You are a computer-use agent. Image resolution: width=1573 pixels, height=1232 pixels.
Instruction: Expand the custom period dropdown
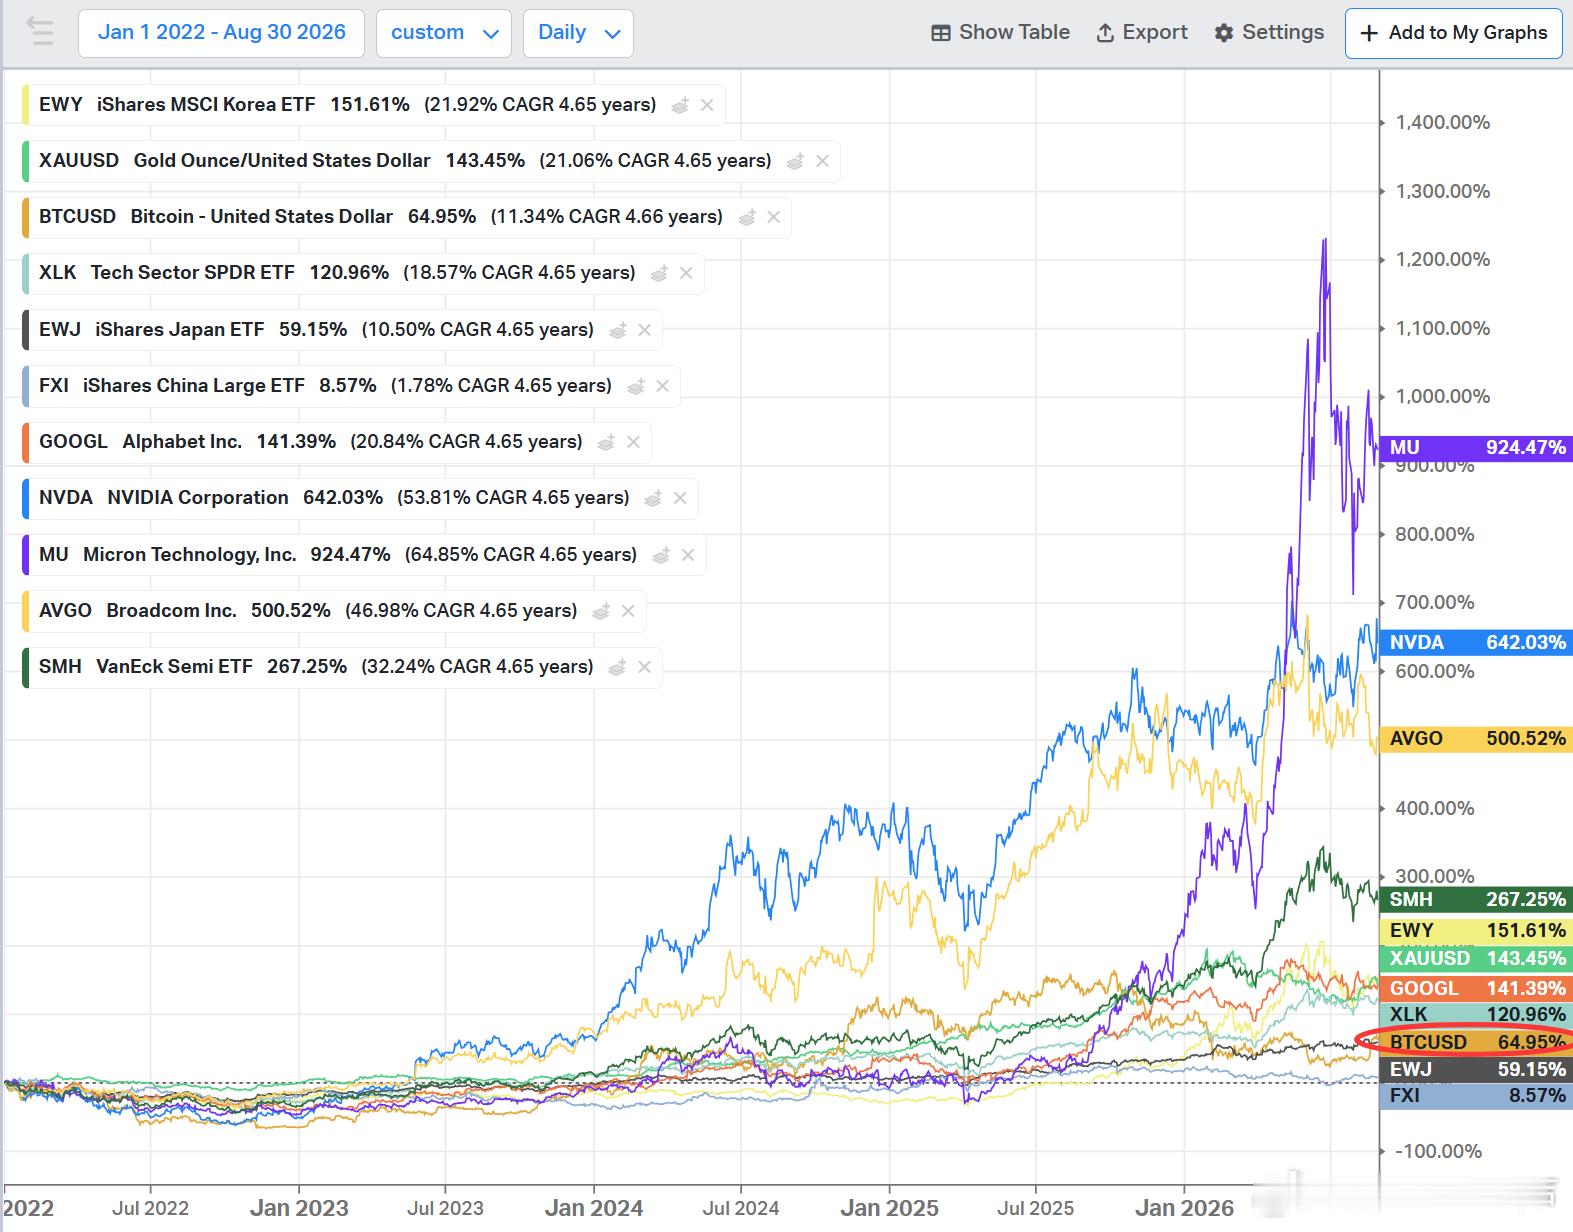coord(444,33)
